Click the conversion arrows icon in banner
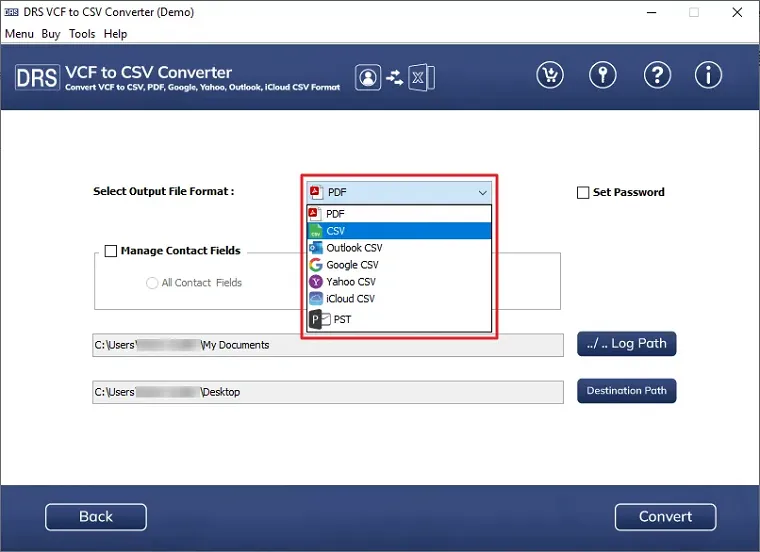Viewport: 760px width, 552px height. pyautogui.click(x=395, y=78)
